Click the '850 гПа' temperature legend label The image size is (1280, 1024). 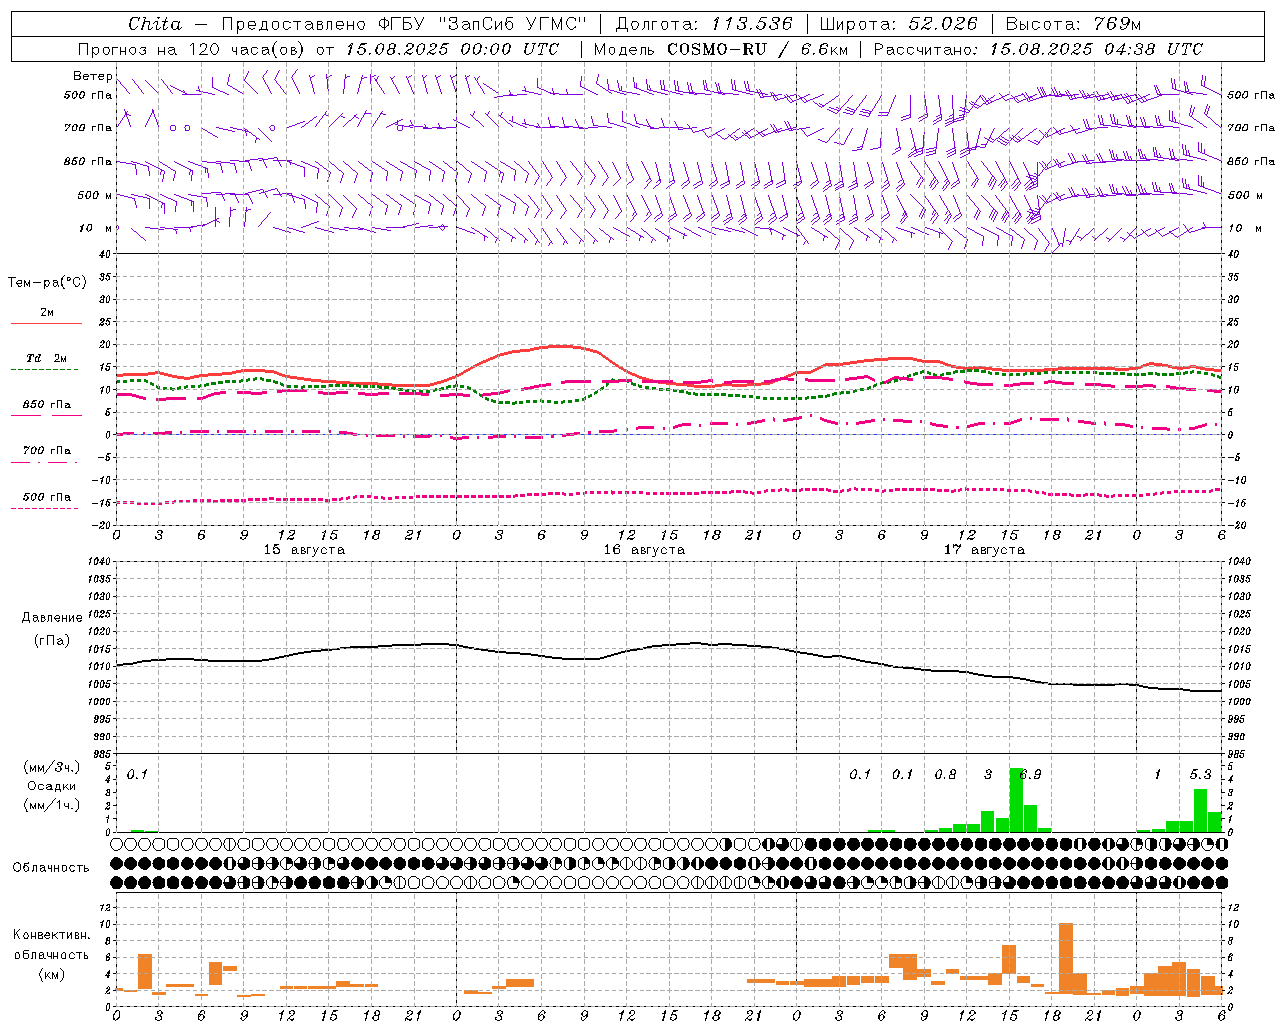click(x=46, y=405)
